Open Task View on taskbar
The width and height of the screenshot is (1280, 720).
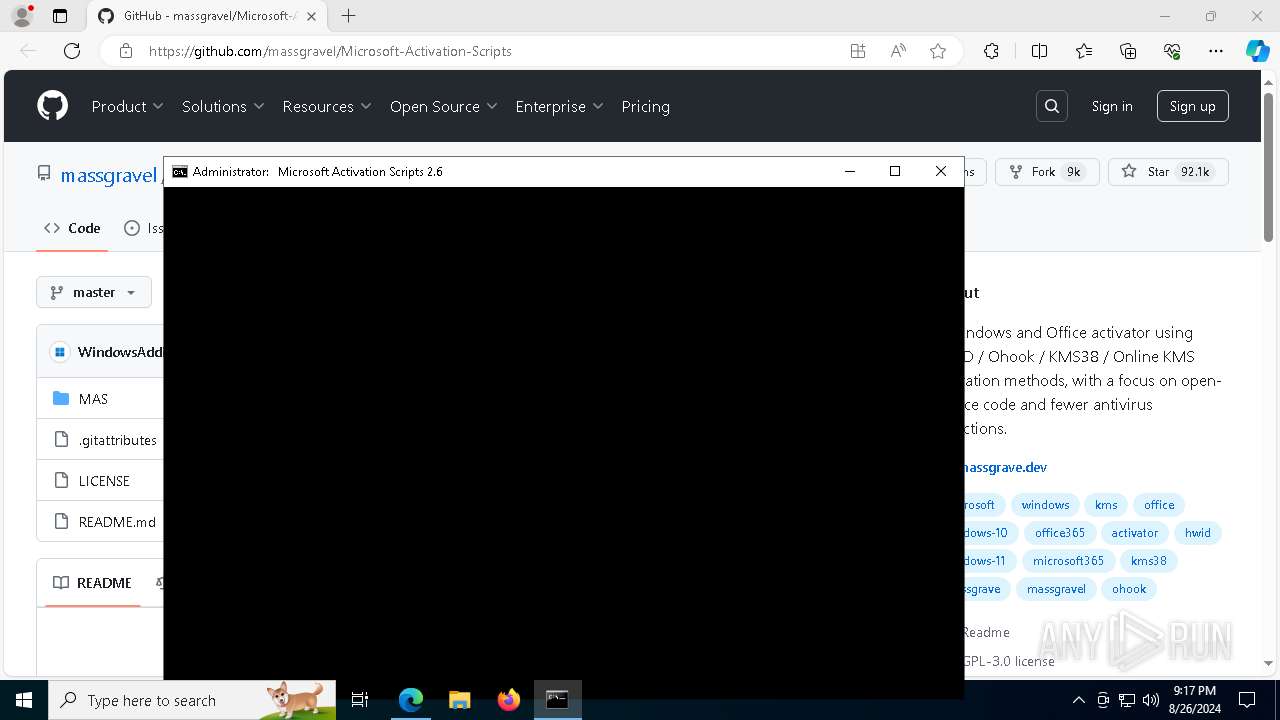pos(360,700)
